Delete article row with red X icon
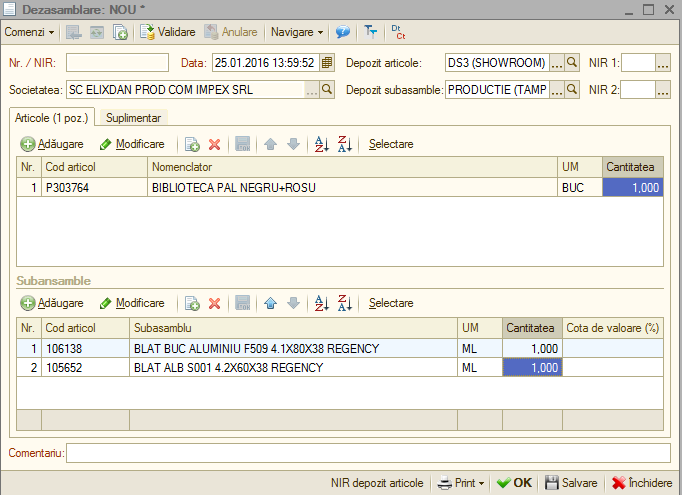The width and height of the screenshot is (682, 495). (x=214, y=144)
